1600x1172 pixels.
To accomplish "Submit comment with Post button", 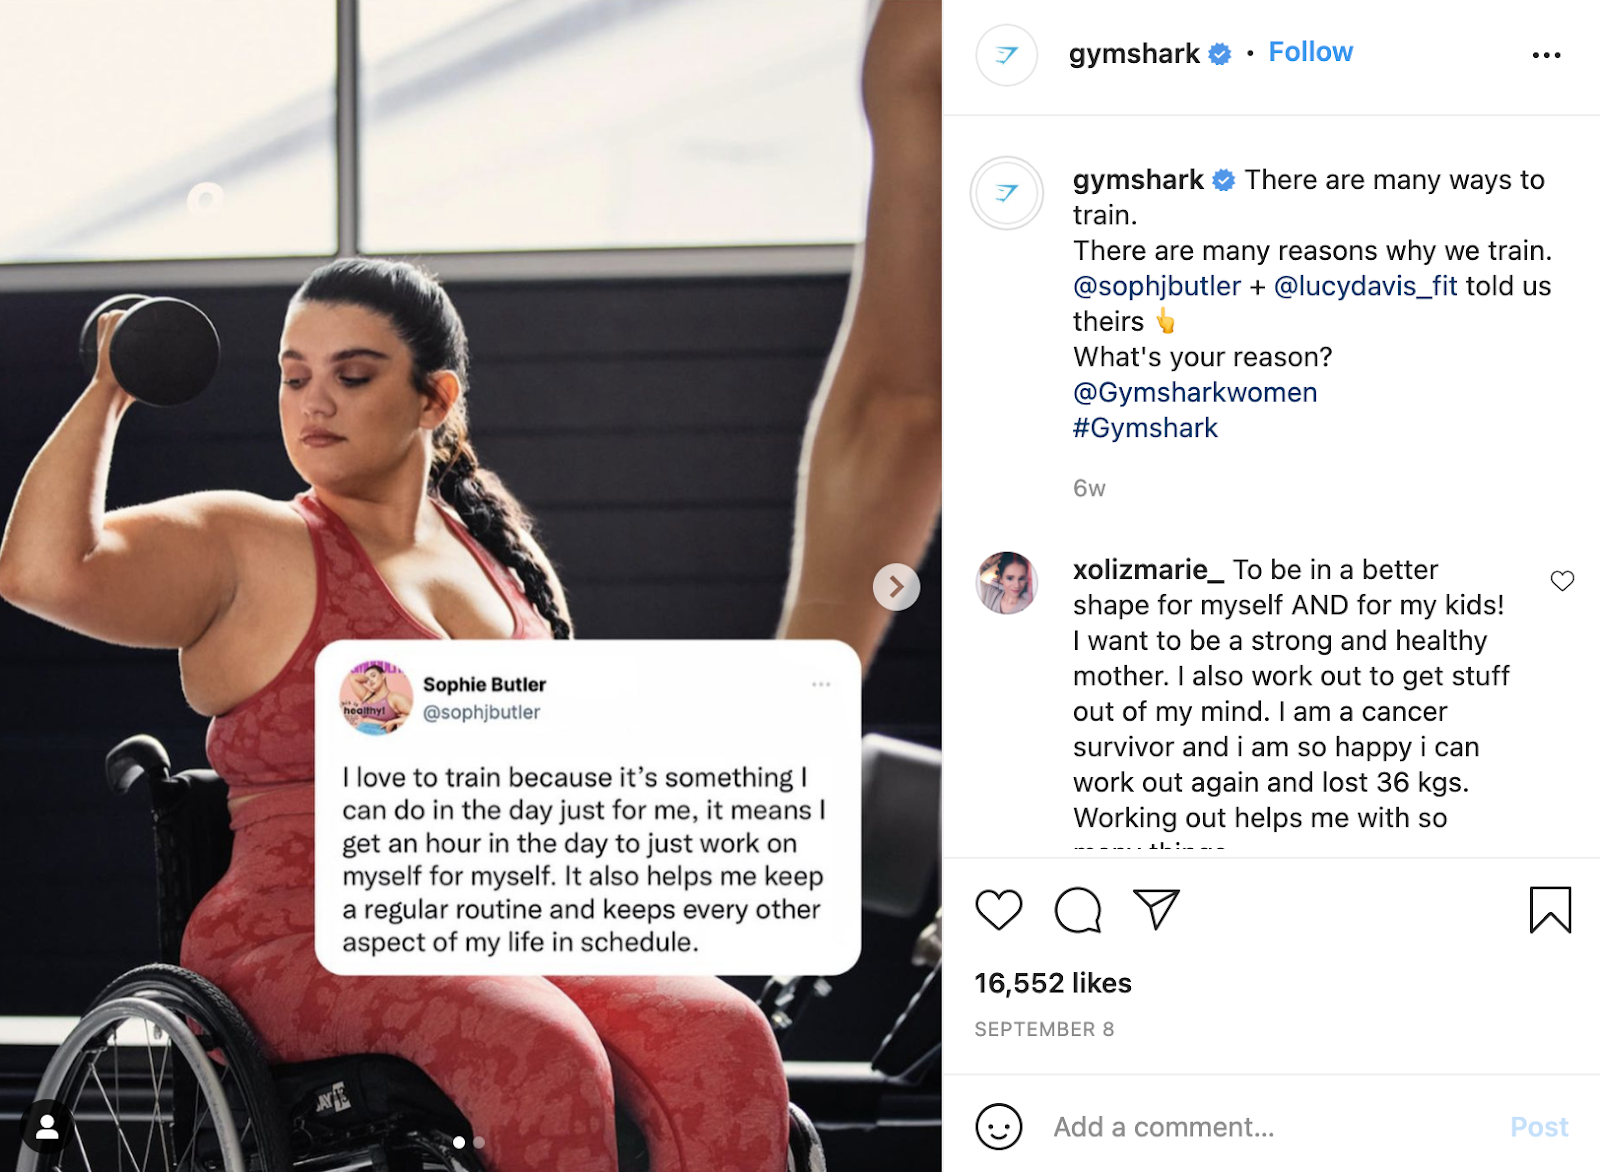I will click(1539, 1127).
